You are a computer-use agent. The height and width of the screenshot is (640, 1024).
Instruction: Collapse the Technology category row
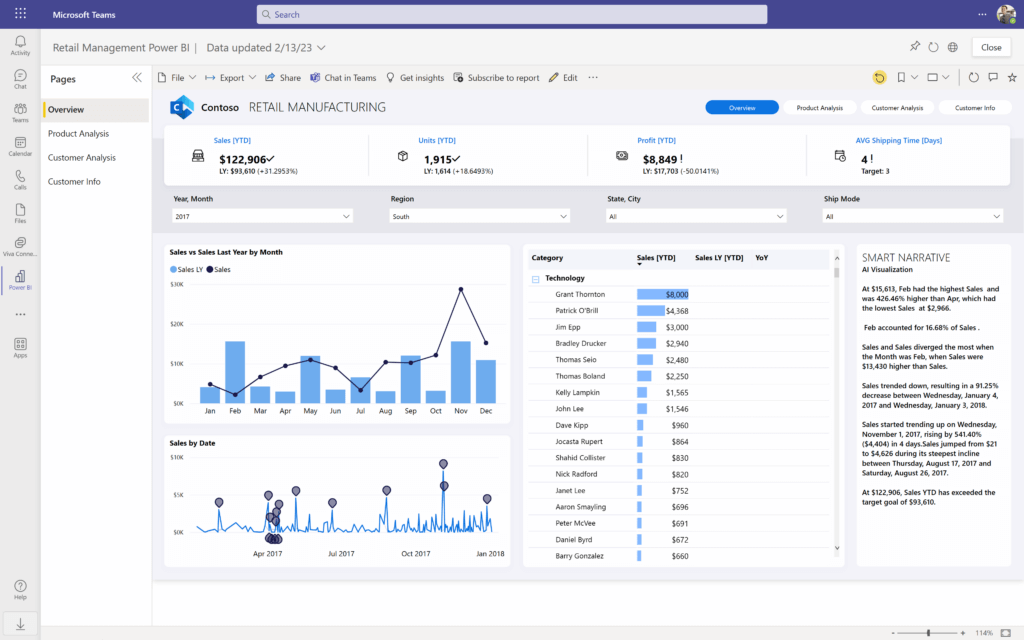tap(536, 279)
